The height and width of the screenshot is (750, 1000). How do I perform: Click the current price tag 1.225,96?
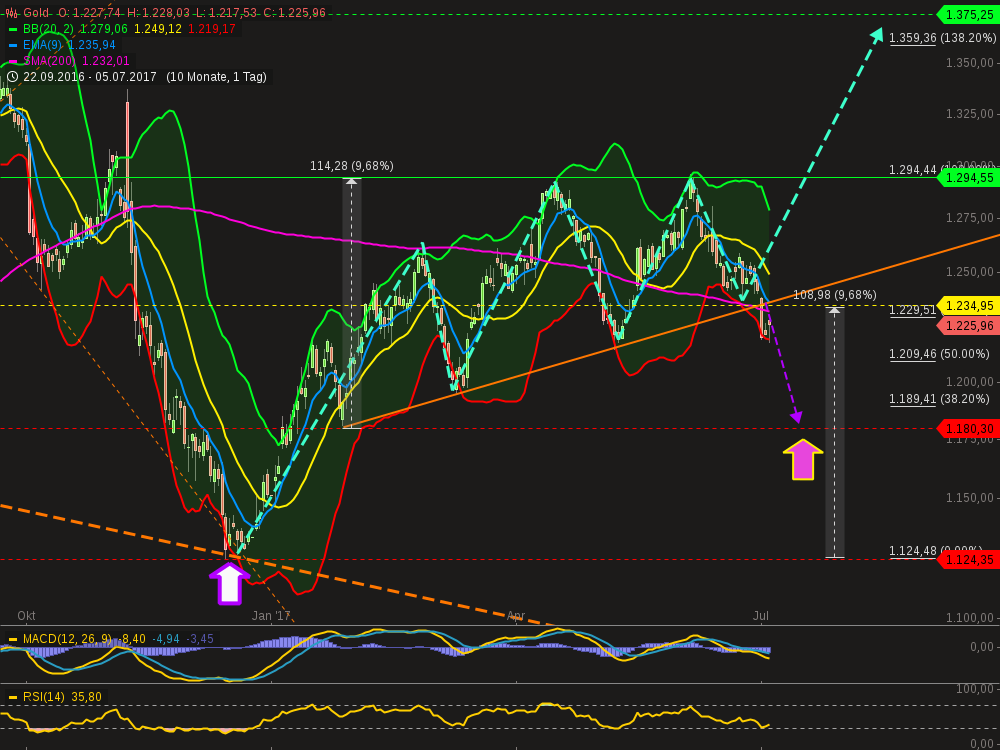coord(969,325)
